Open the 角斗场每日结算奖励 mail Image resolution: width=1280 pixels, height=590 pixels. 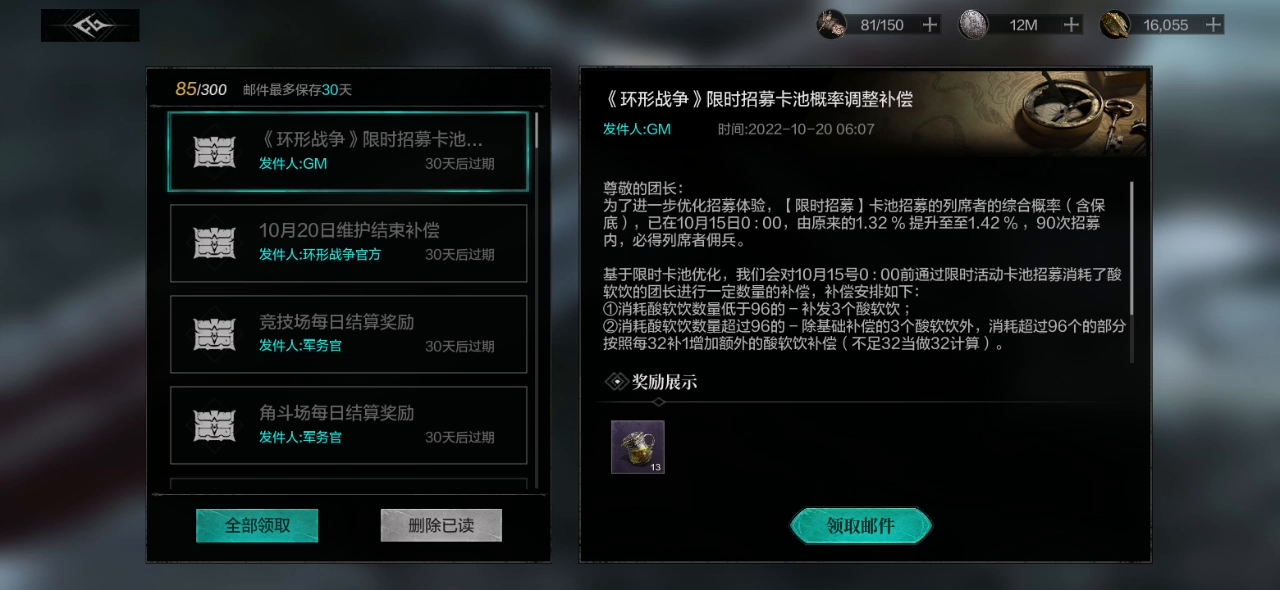[349, 425]
